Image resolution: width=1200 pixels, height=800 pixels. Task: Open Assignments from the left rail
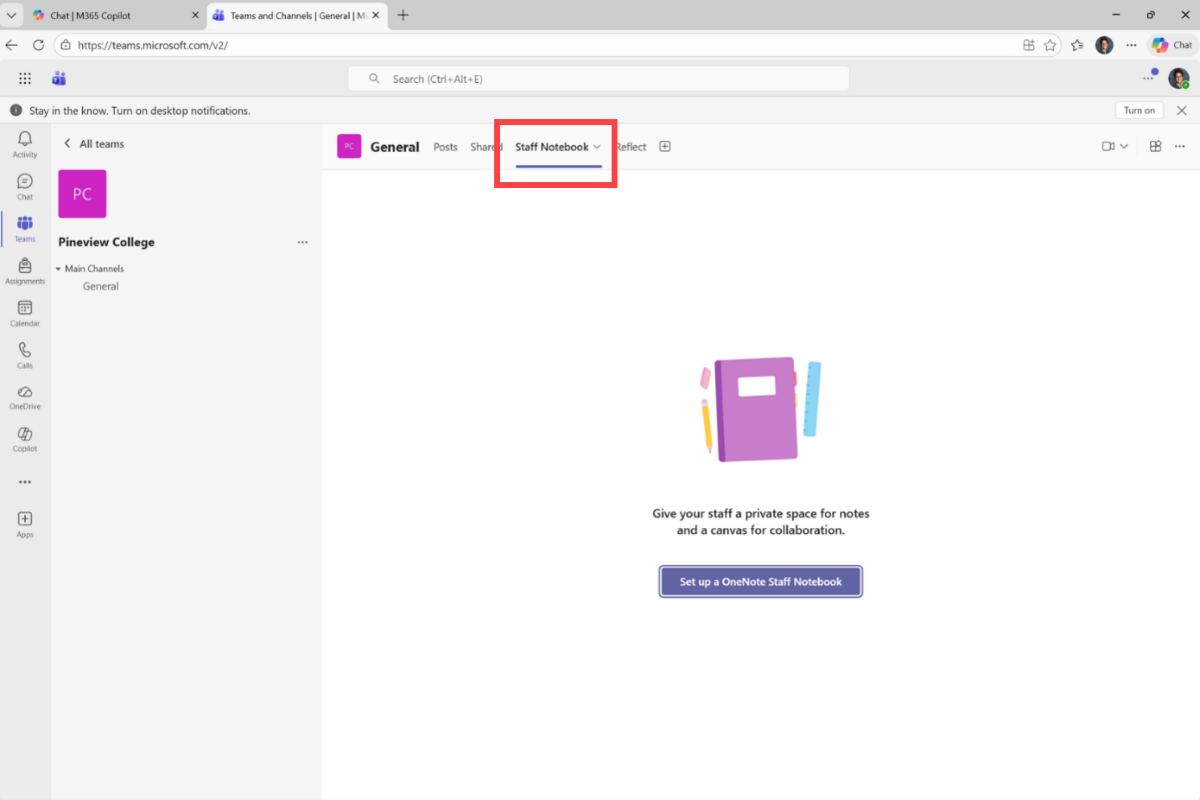pyautogui.click(x=25, y=271)
